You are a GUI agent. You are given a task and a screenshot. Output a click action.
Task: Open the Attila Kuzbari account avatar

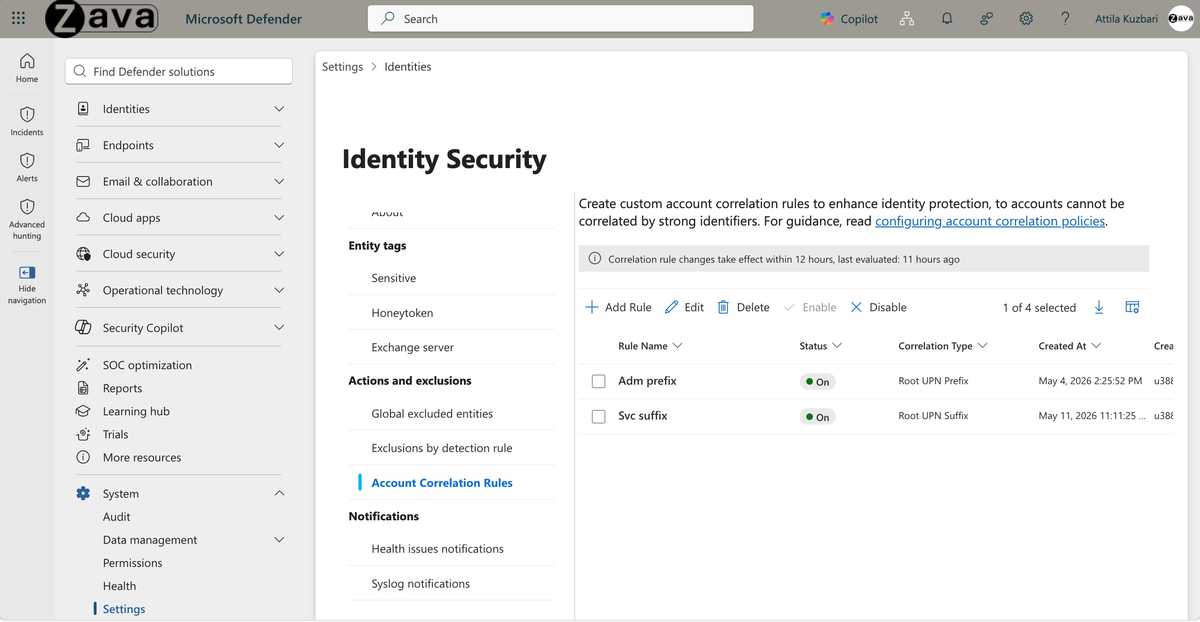[x=1181, y=19]
